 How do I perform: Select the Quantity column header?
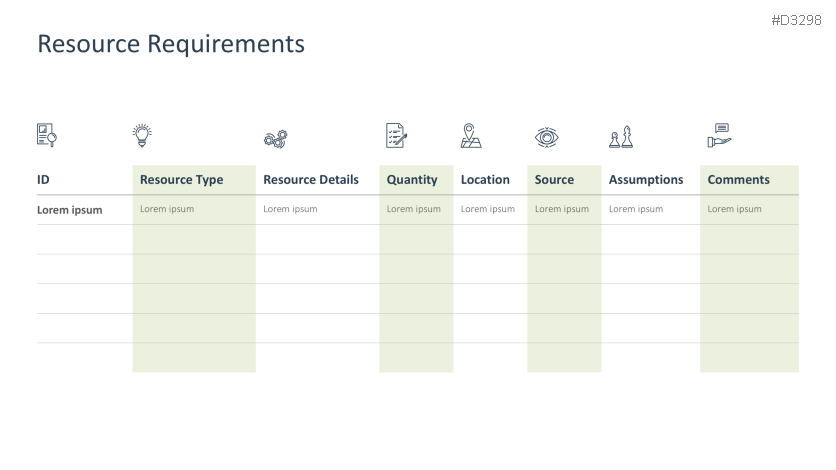[x=412, y=180]
